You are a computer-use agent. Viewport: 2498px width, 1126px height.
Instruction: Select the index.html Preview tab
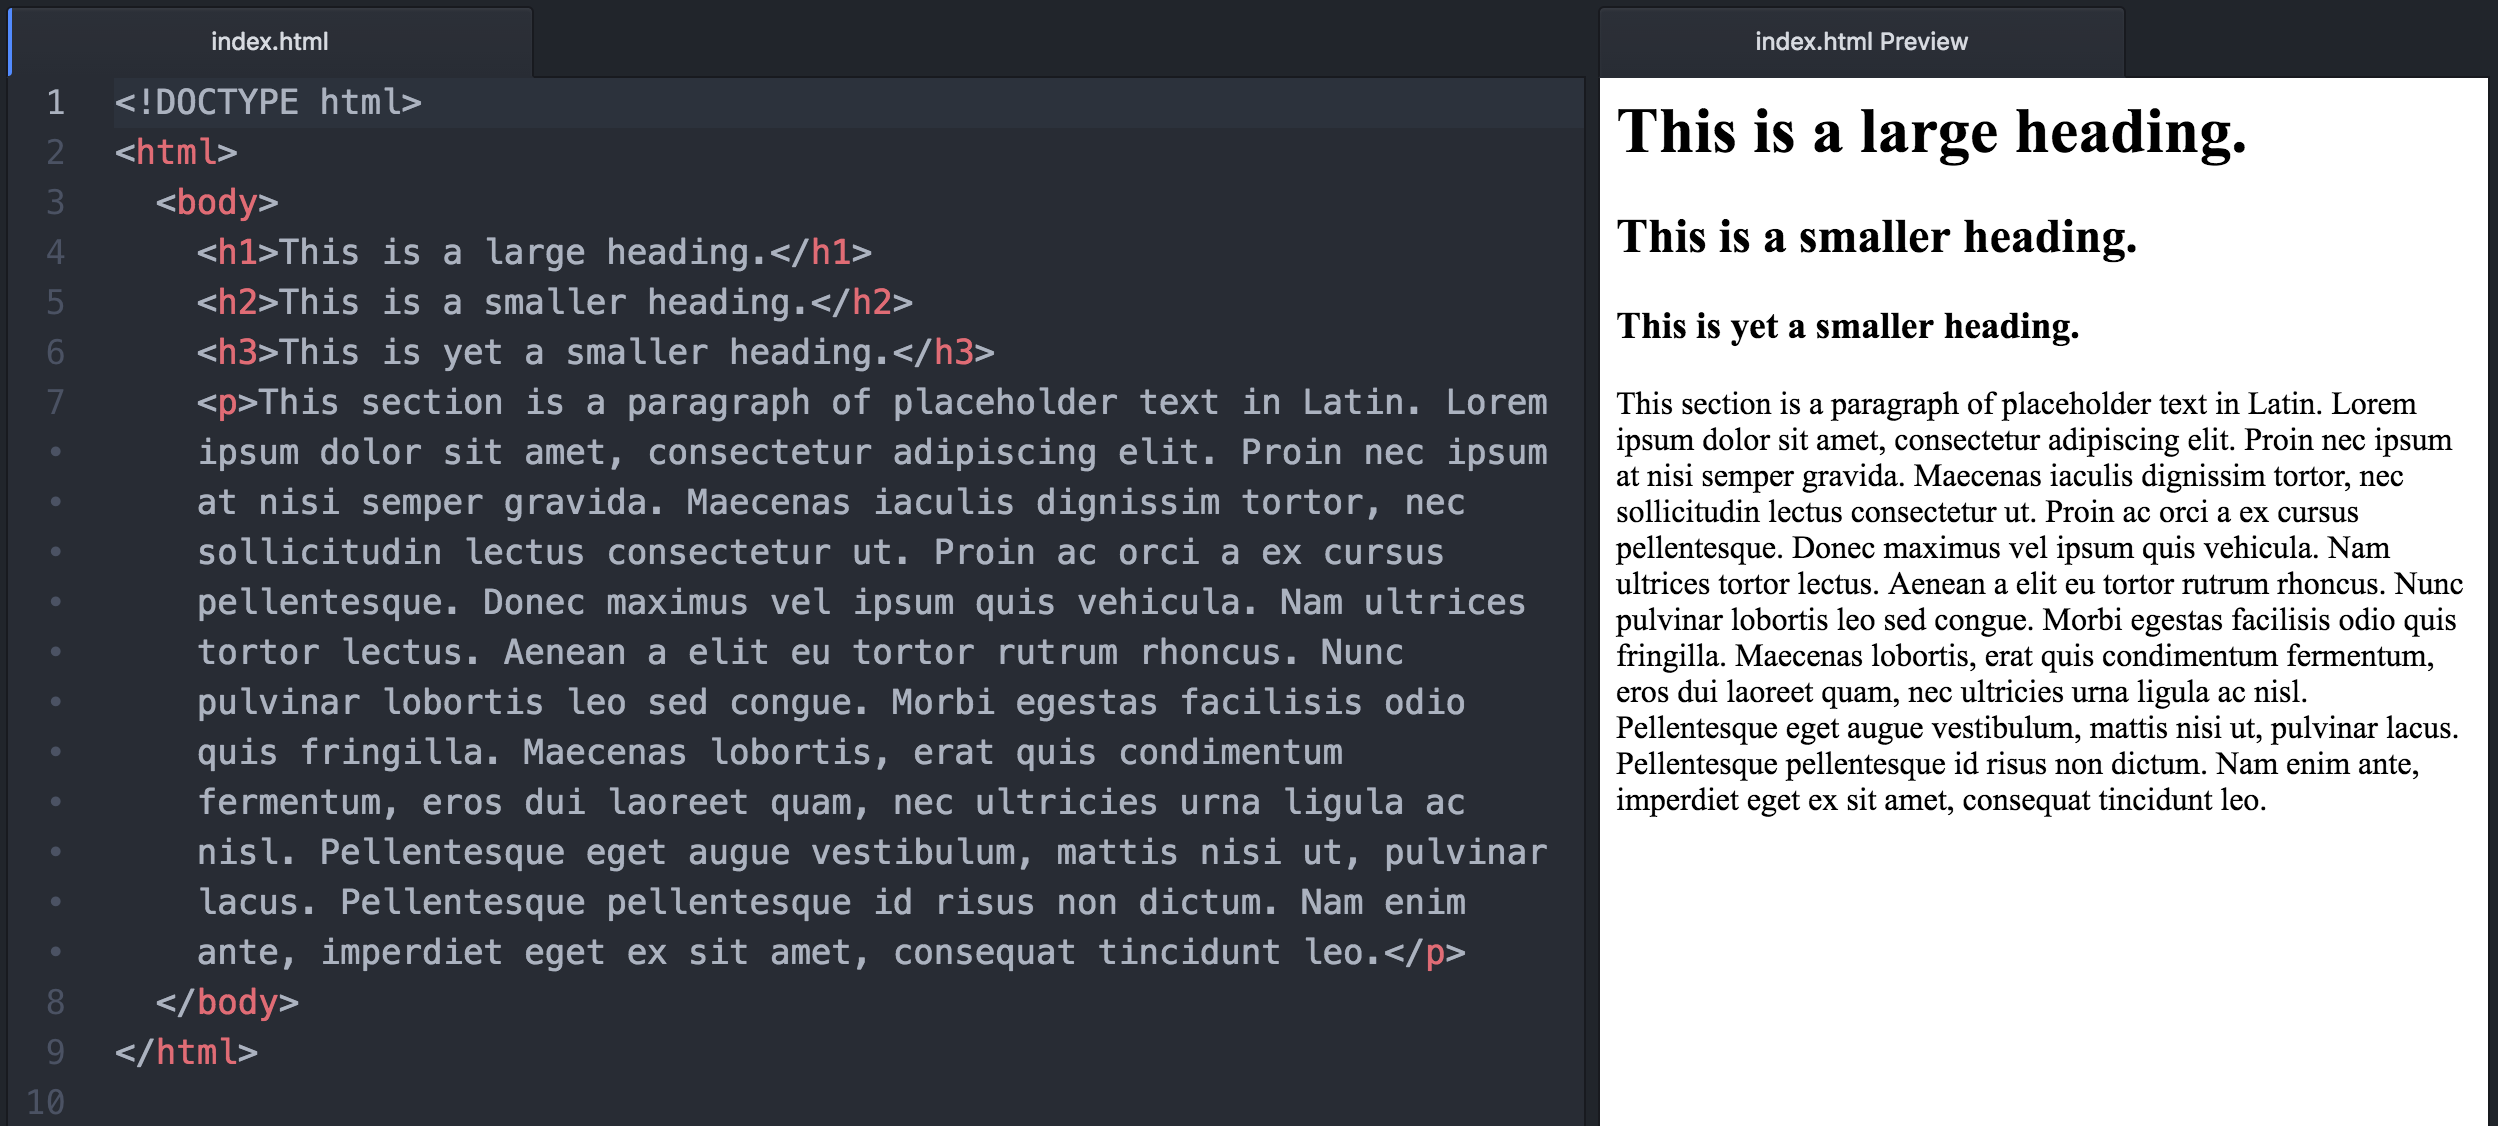(1860, 42)
